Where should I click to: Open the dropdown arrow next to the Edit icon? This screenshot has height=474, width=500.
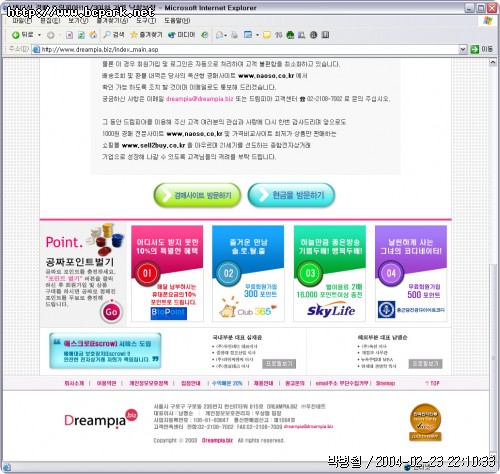[x=257, y=35]
